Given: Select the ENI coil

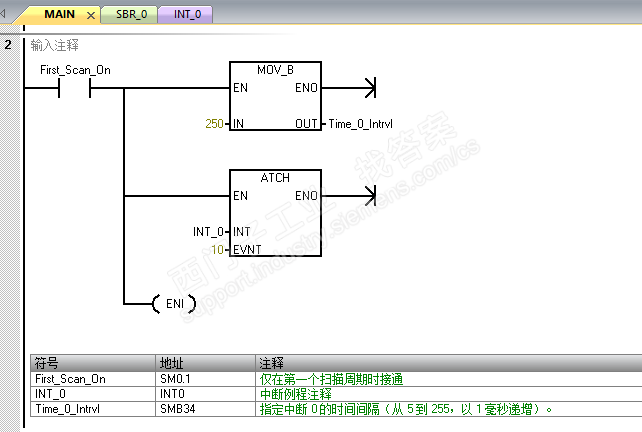Looking at the screenshot, I should point(174,304).
